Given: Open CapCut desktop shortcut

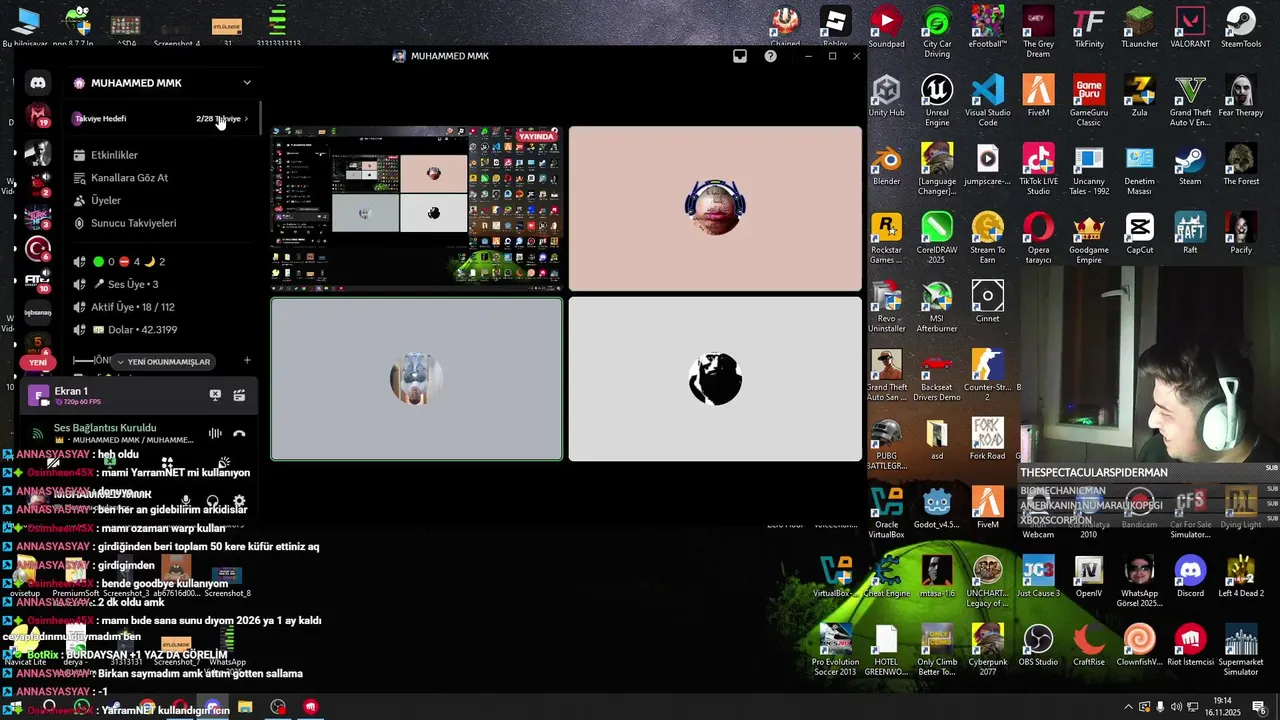Looking at the screenshot, I should (1139, 234).
